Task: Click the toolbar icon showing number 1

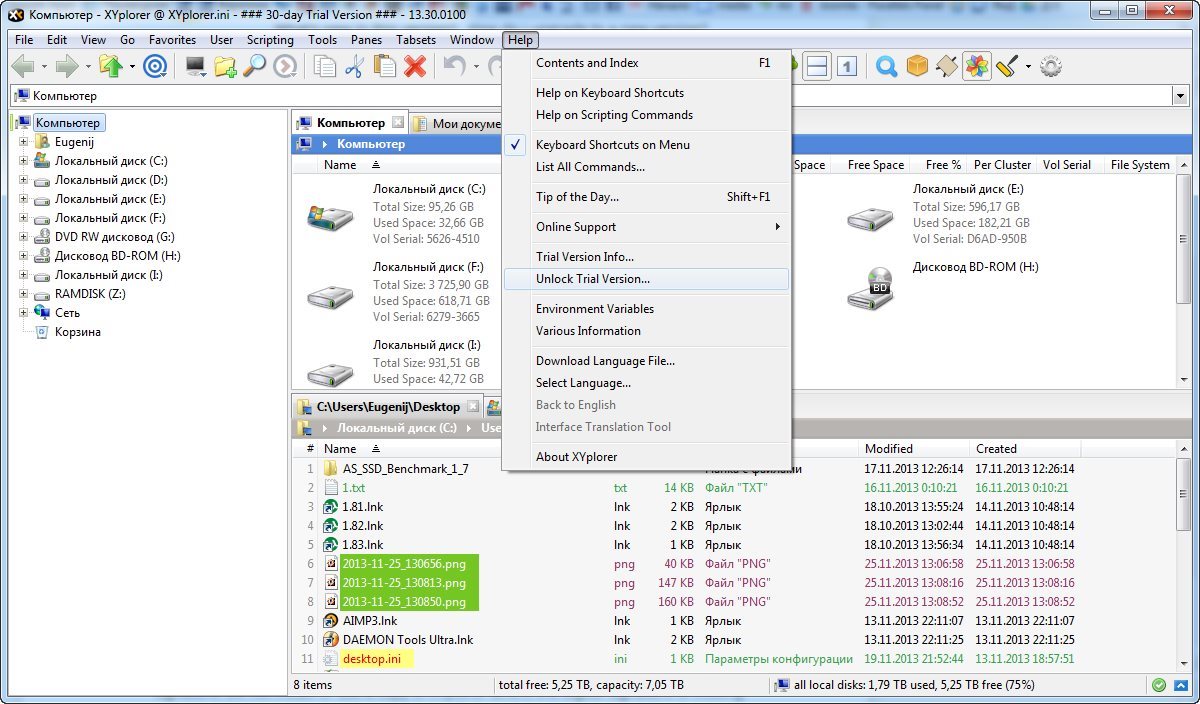Action: 847,67
